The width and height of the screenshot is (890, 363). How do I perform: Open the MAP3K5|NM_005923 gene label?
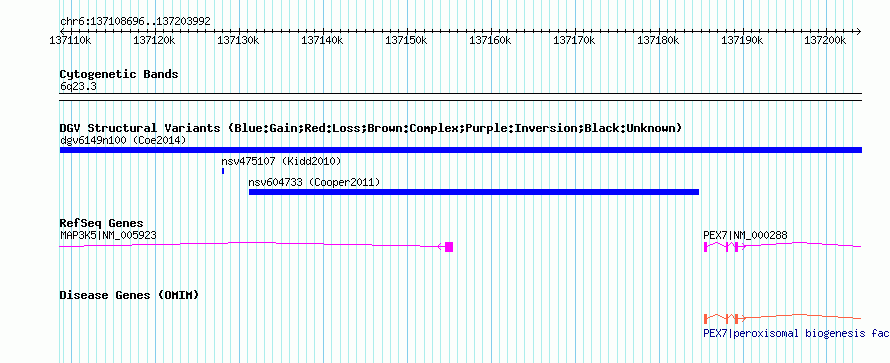click(x=108, y=235)
